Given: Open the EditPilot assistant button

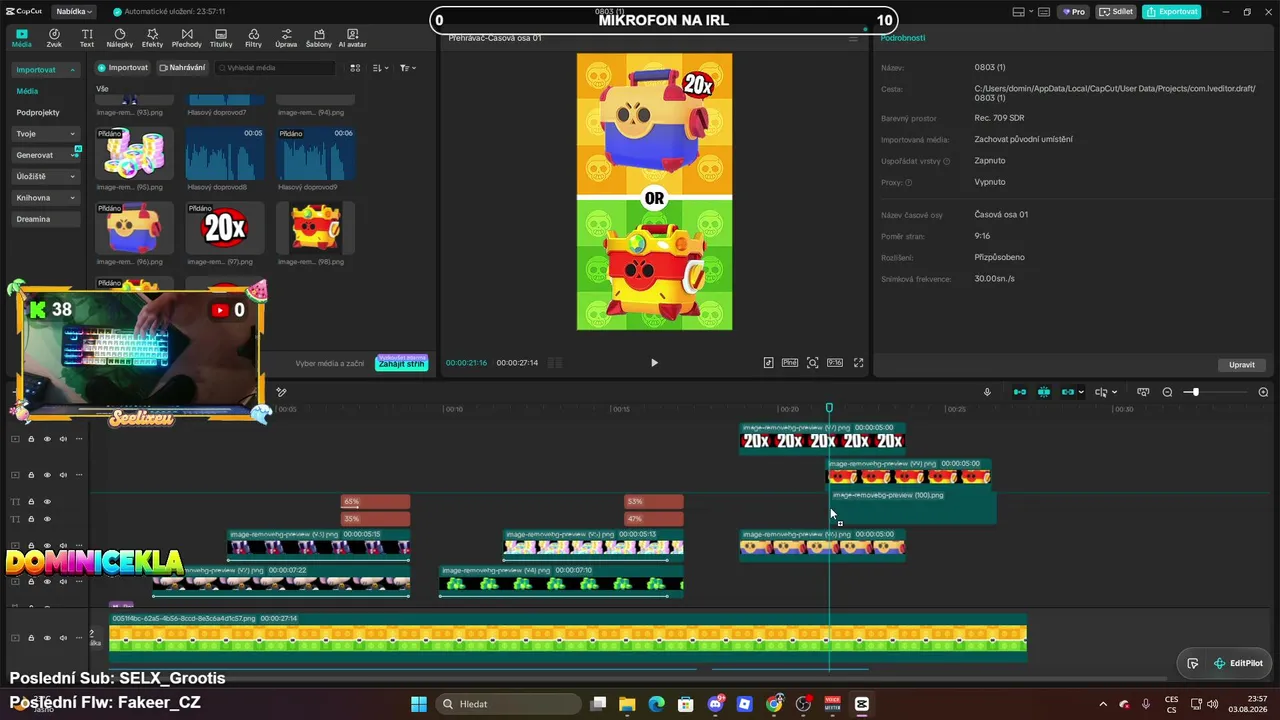Looking at the screenshot, I should (x=1237, y=663).
